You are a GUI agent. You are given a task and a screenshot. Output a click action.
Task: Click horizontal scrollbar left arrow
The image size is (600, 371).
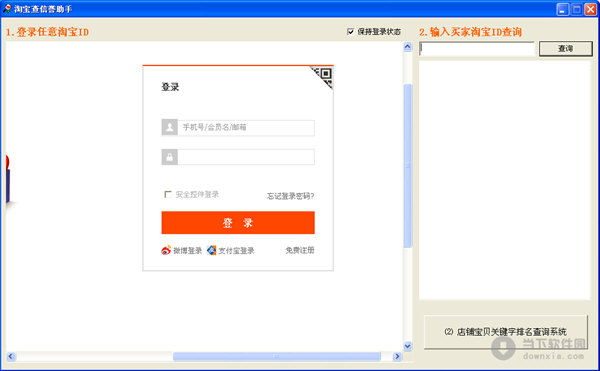point(11,356)
